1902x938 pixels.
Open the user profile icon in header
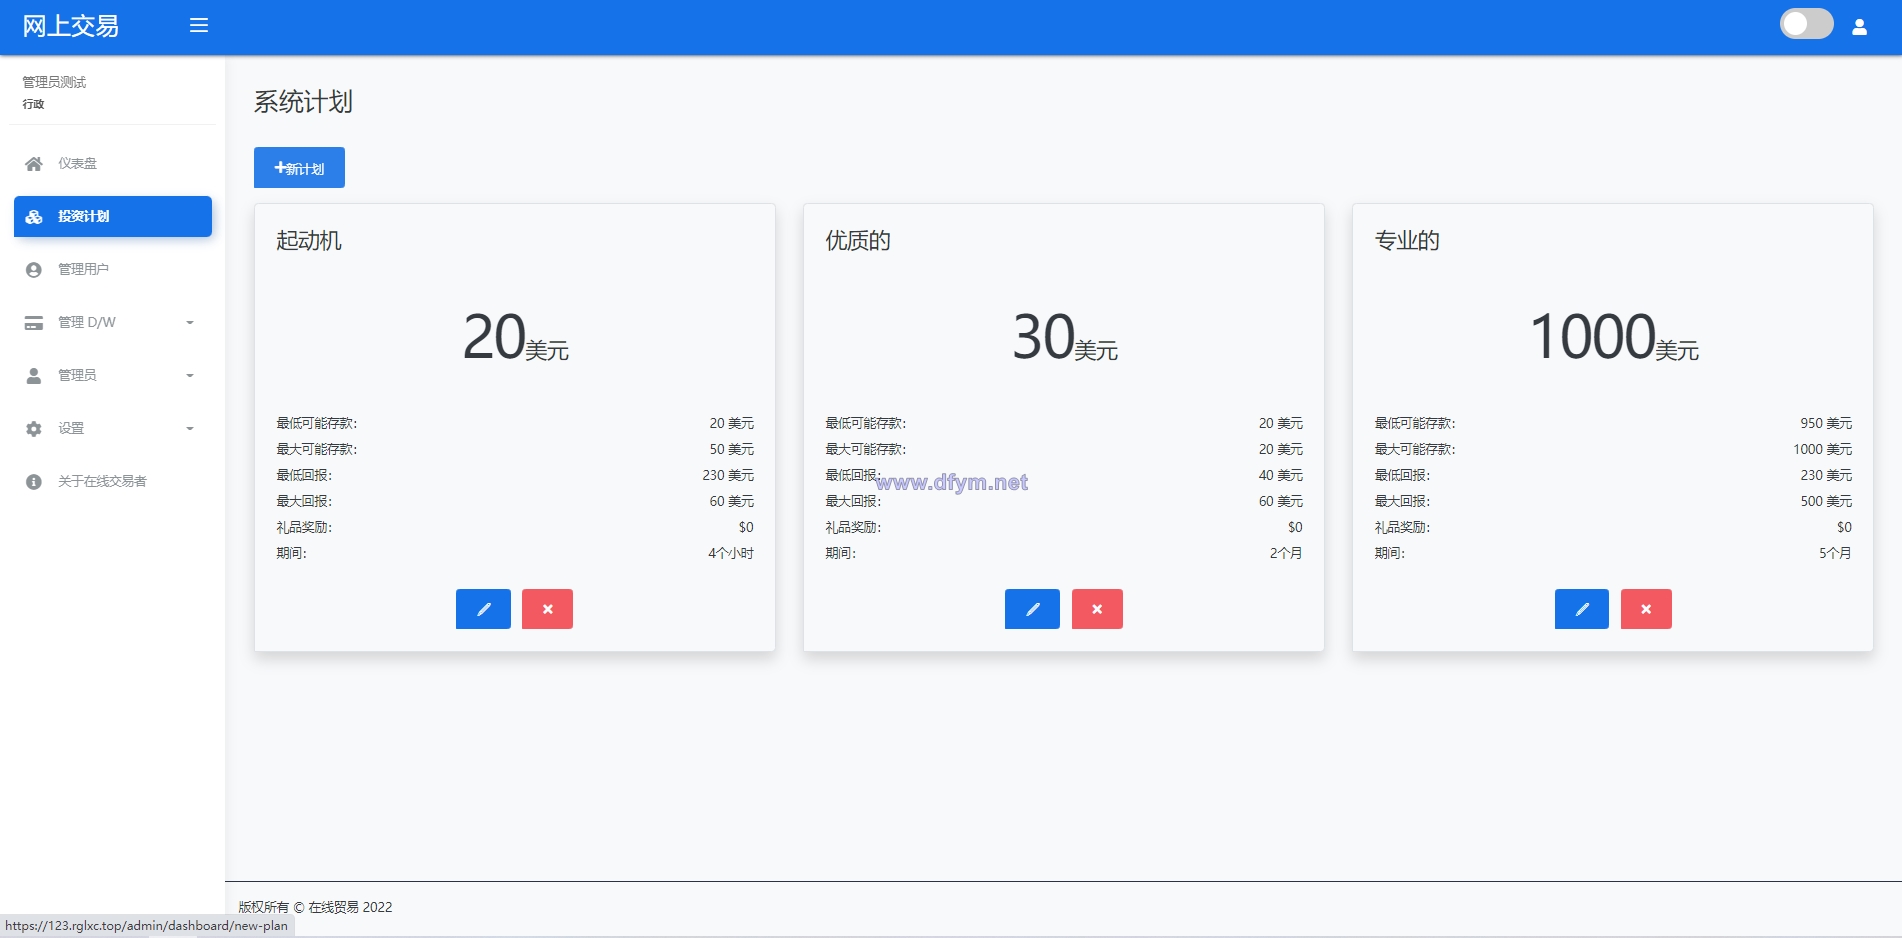point(1859,27)
